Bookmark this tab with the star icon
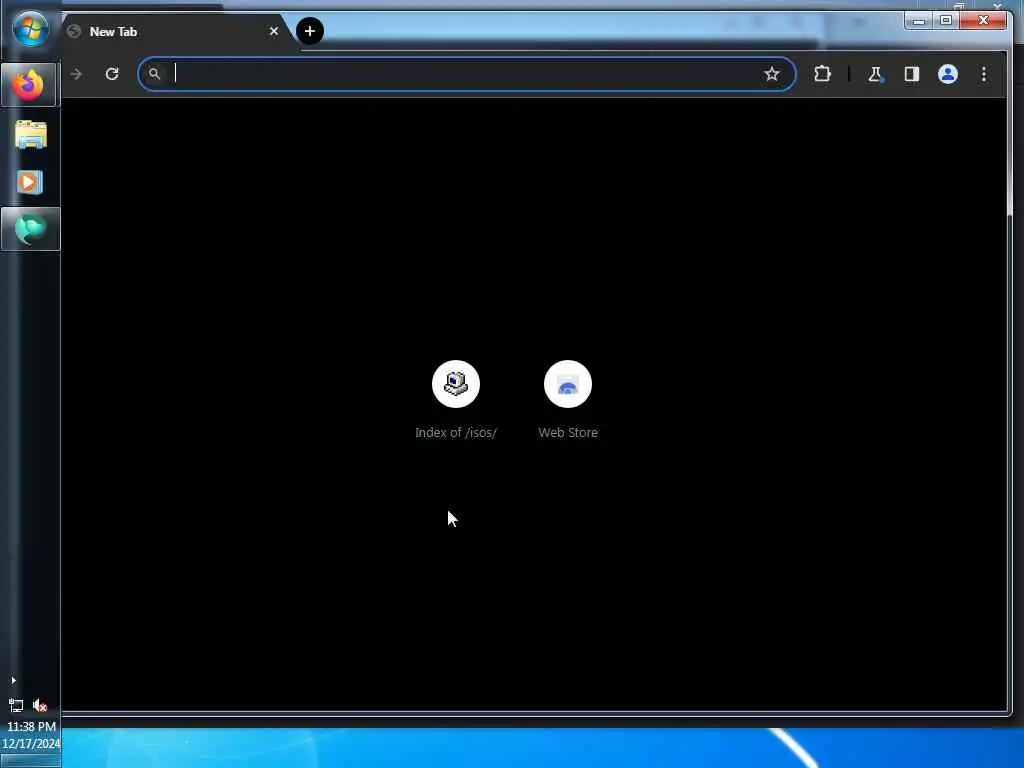 click(772, 74)
